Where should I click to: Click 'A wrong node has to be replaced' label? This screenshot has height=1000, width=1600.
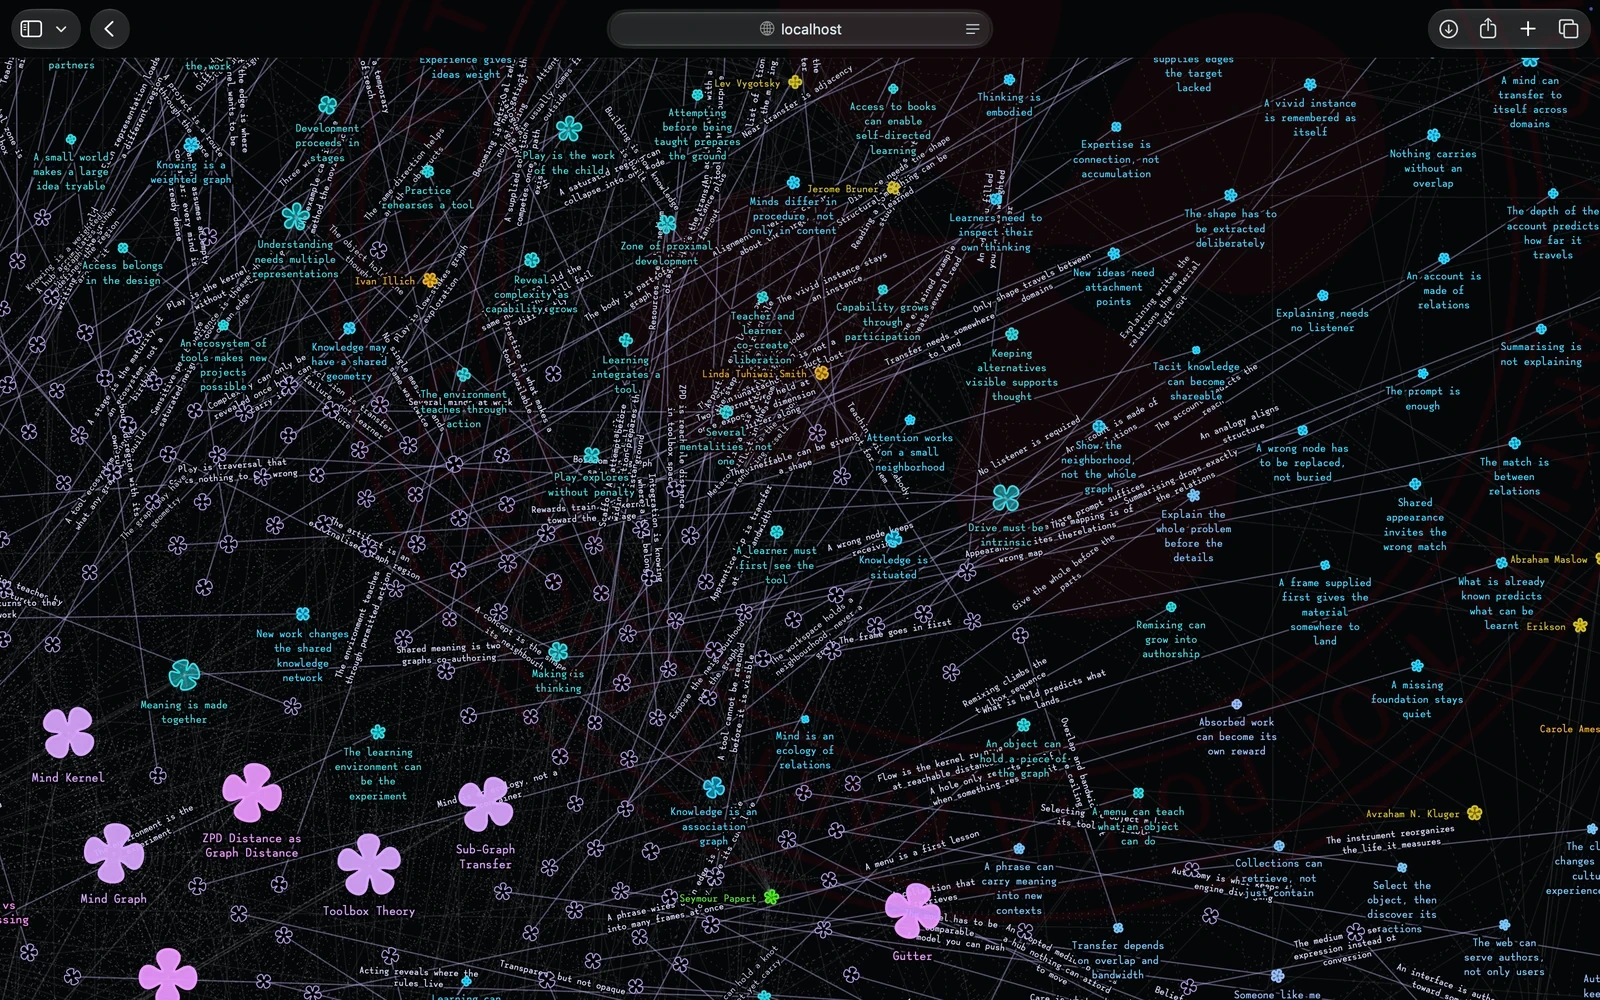(x=1302, y=463)
